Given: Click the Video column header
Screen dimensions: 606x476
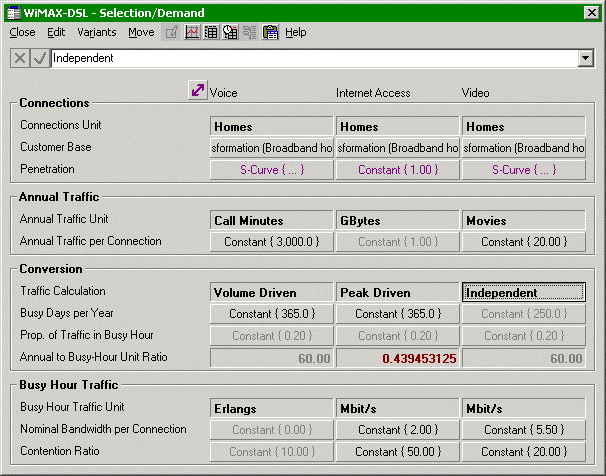Looking at the screenshot, I should 475,93.
